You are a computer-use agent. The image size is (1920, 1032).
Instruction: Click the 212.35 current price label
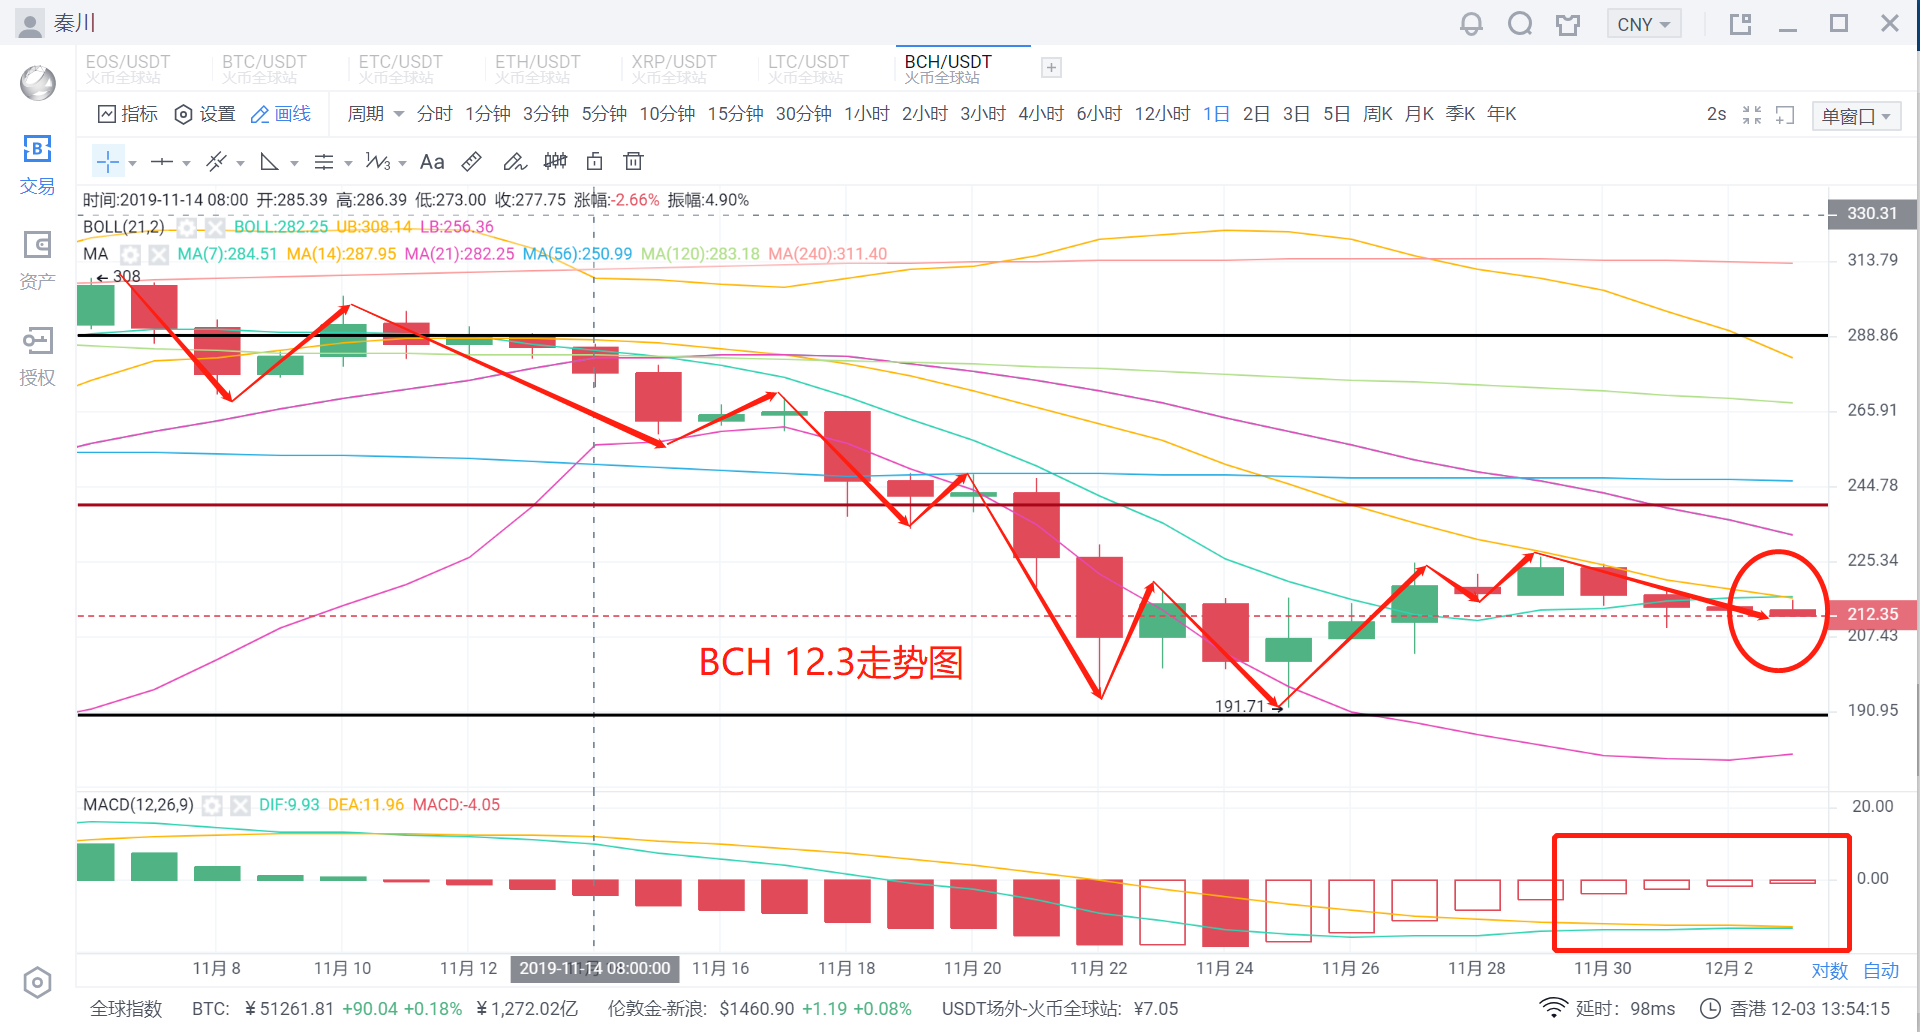pyautogui.click(x=1872, y=614)
